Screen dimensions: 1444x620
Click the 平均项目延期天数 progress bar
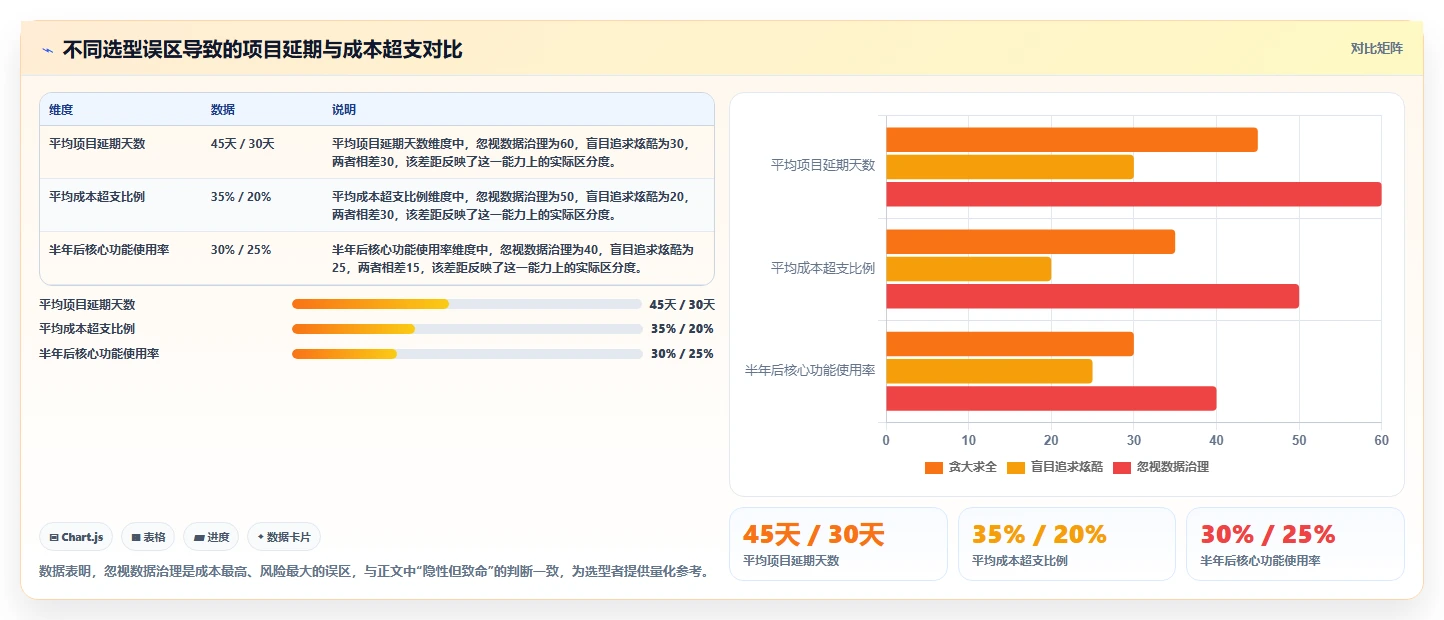[x=466, y=304]
